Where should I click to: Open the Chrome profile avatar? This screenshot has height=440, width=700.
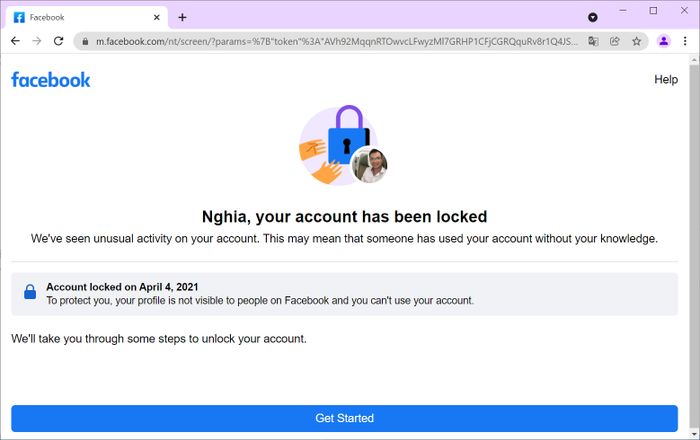pos(664,41)
